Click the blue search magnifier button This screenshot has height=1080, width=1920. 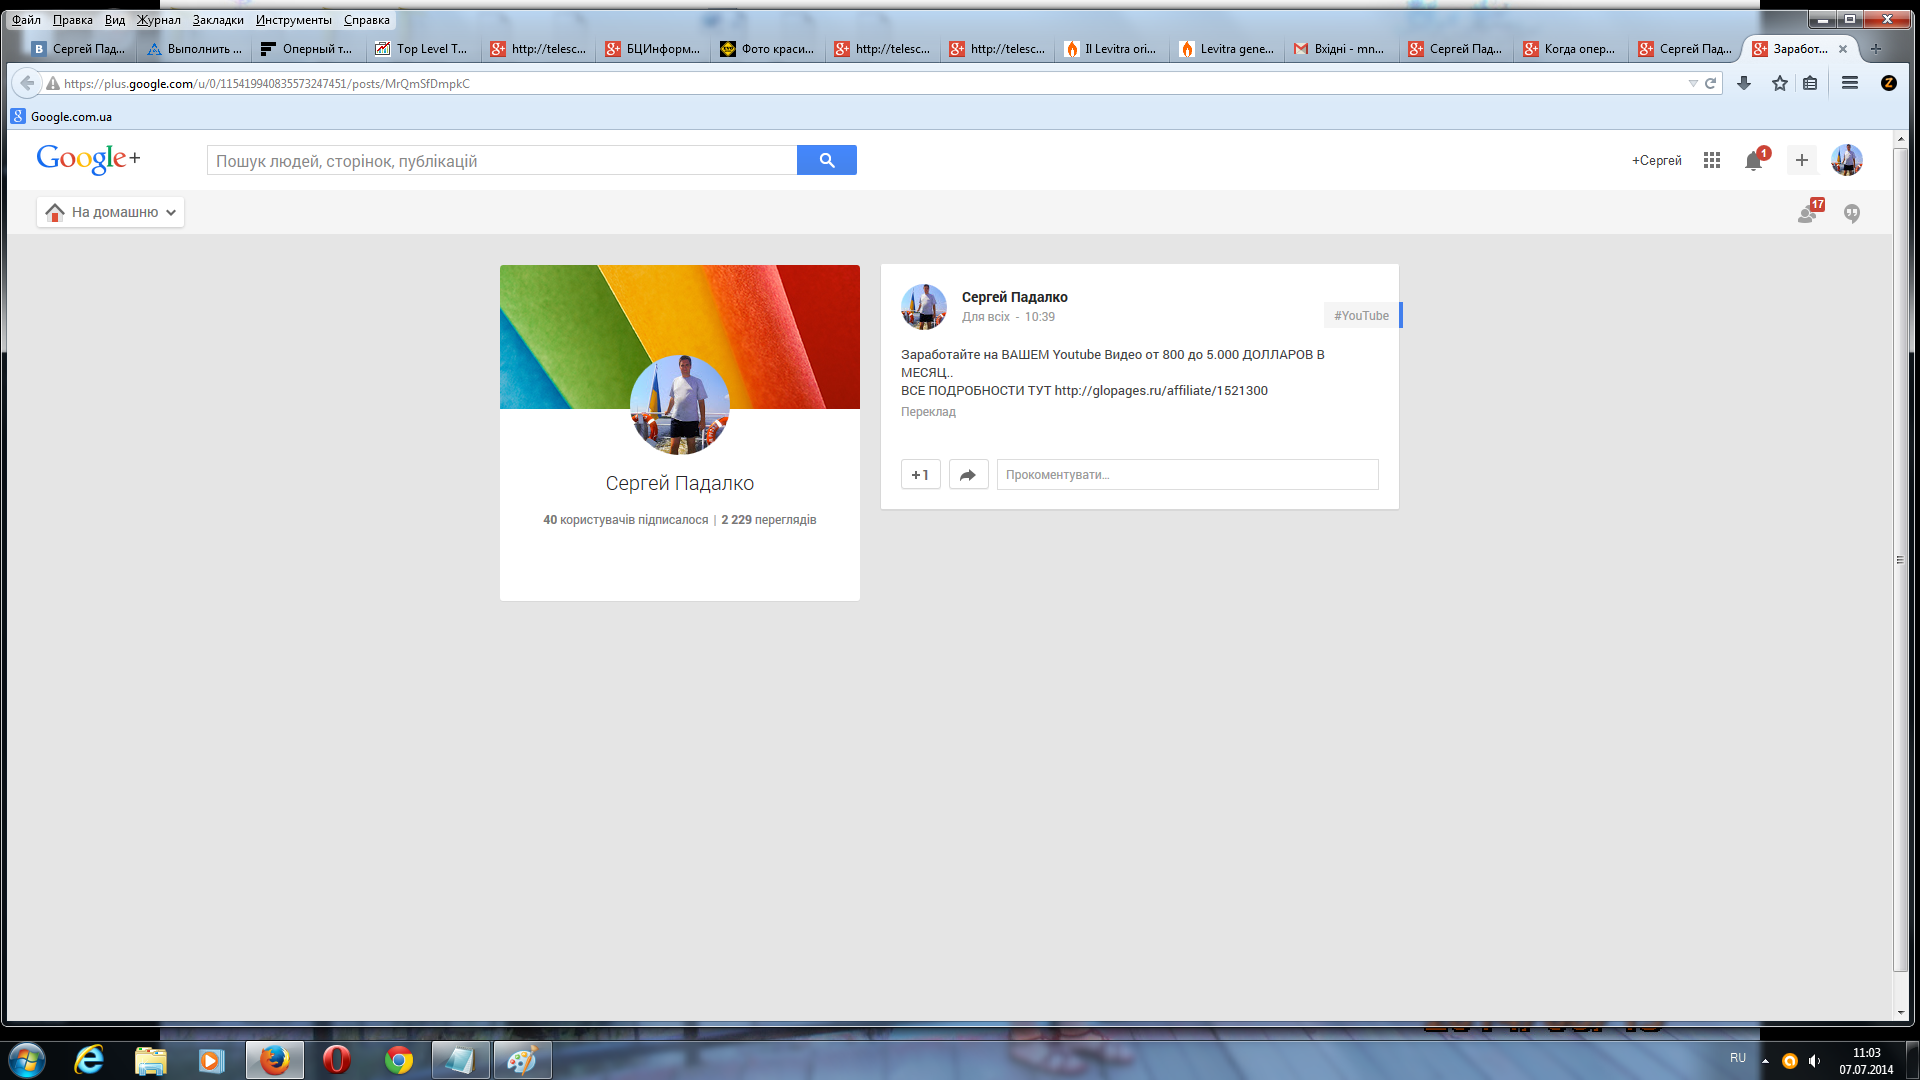click(x=826, y=160)
